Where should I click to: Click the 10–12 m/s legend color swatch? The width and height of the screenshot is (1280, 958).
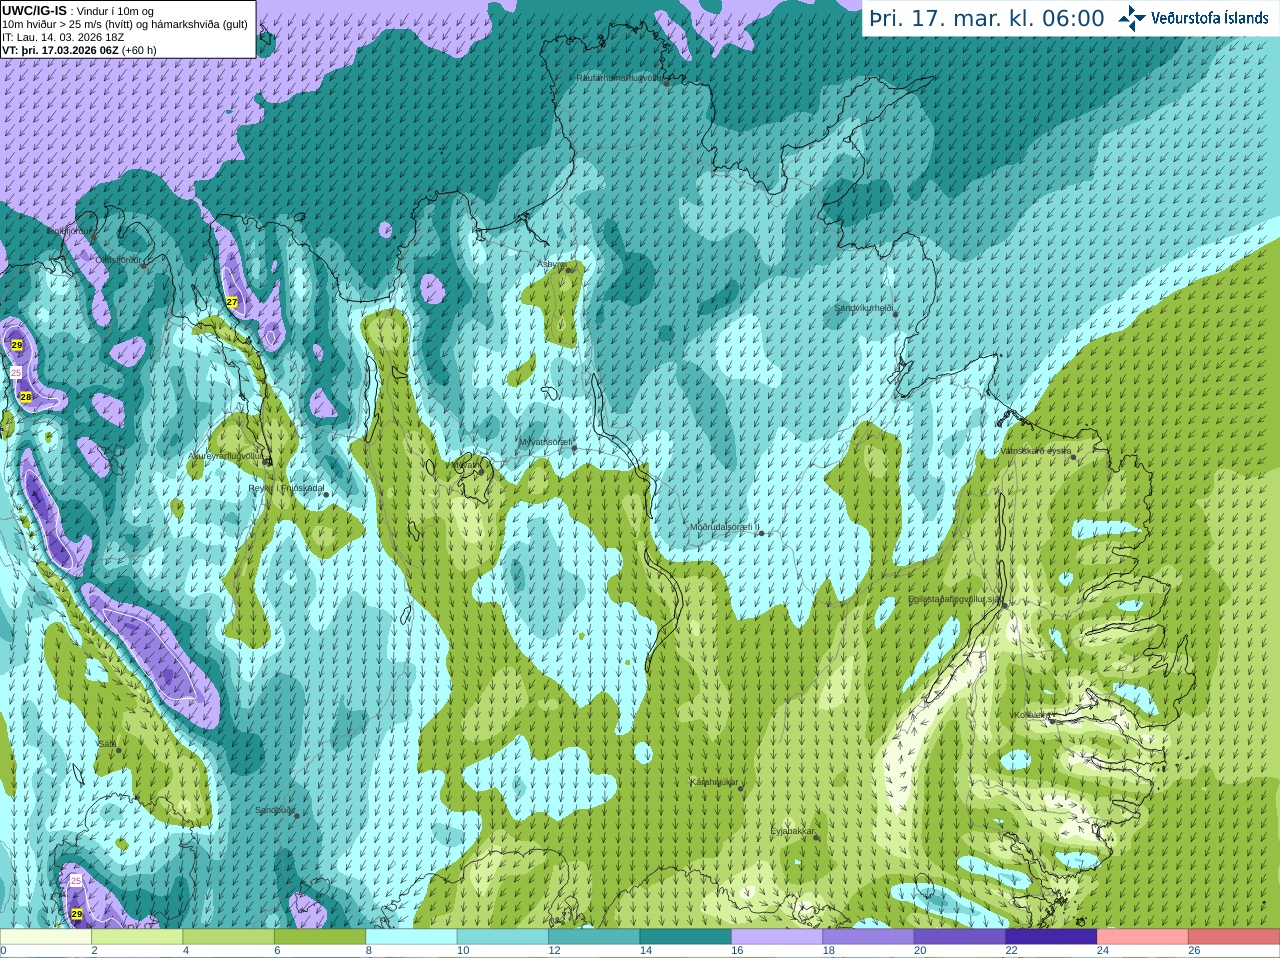[x=503, y=937]
